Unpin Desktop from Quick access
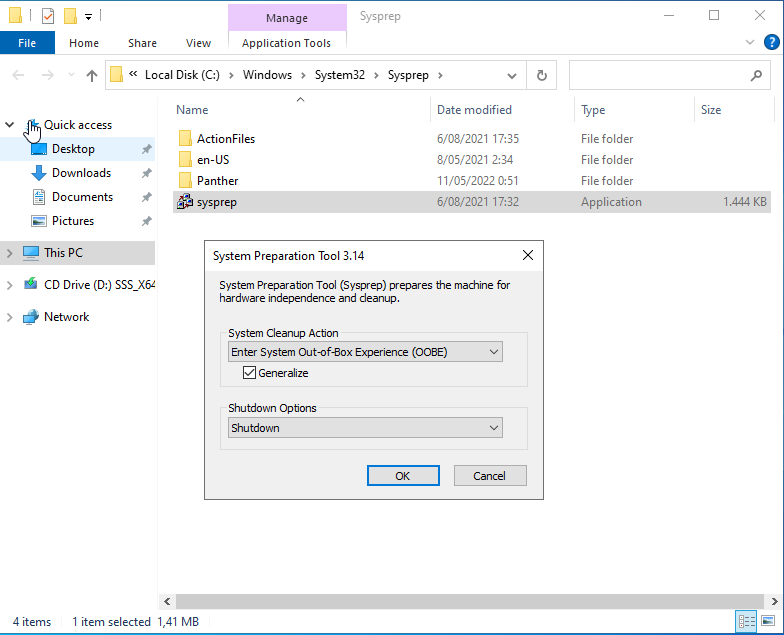The height and width of the screenshot is (635, 784). pos(146,149)
